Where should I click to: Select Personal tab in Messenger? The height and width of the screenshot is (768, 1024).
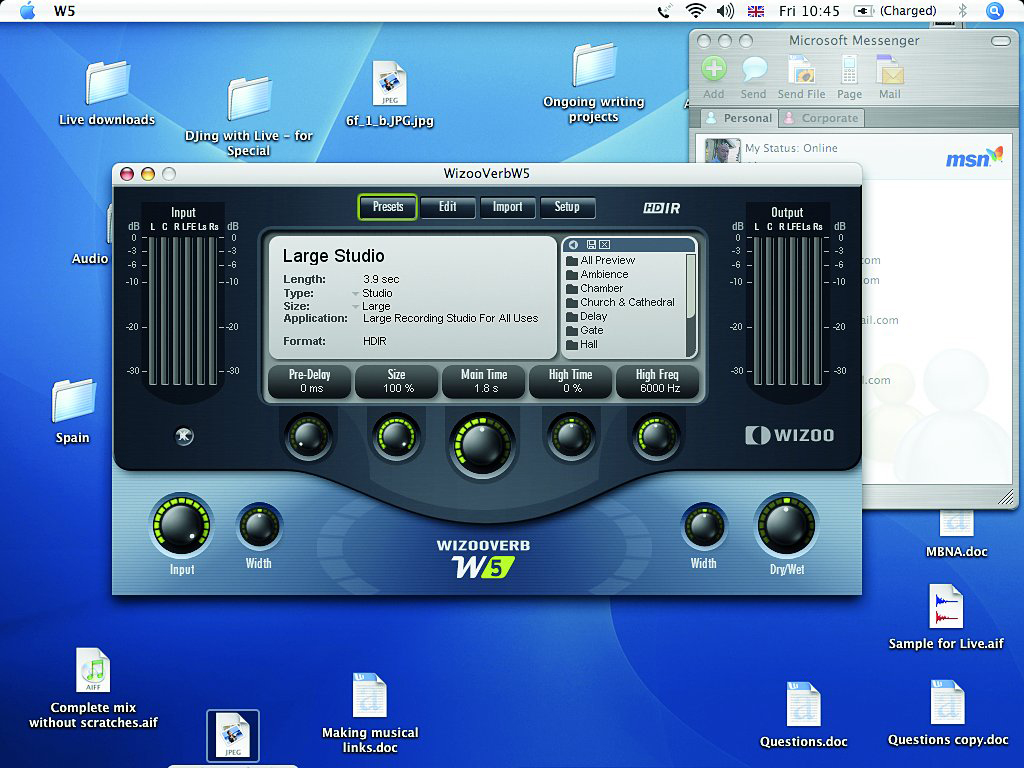(x=738, y=118)
